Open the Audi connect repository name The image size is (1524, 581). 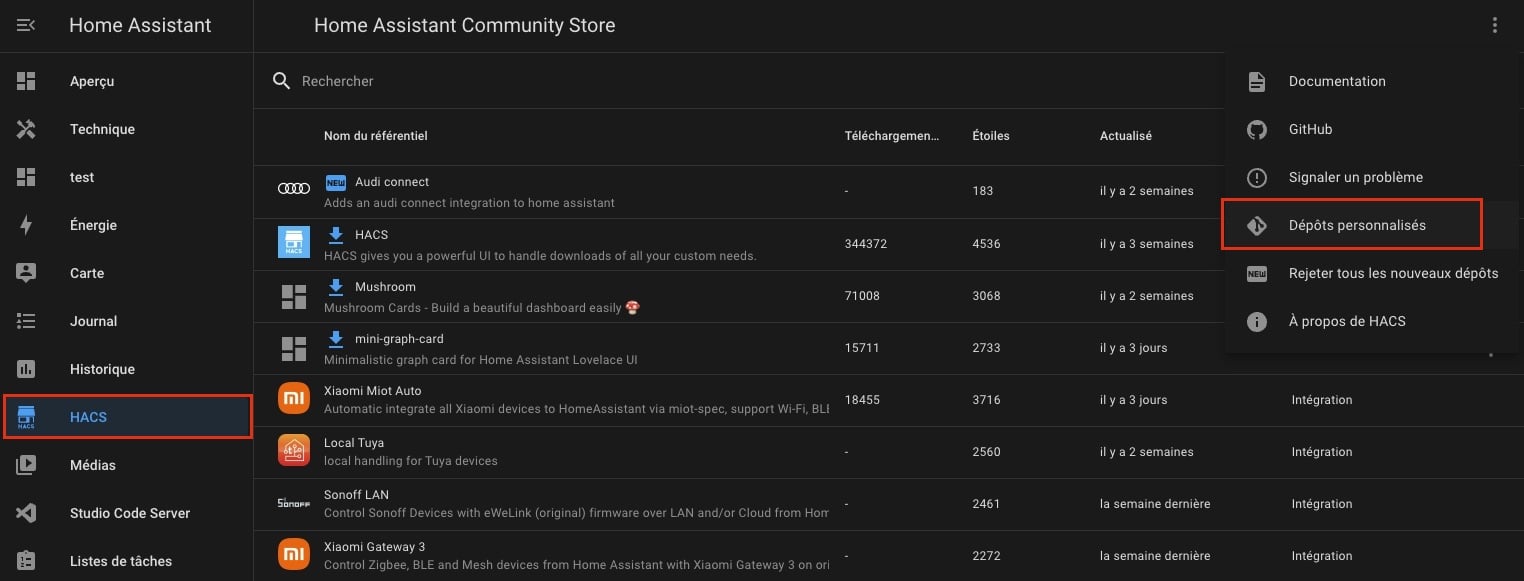(392, 182)
